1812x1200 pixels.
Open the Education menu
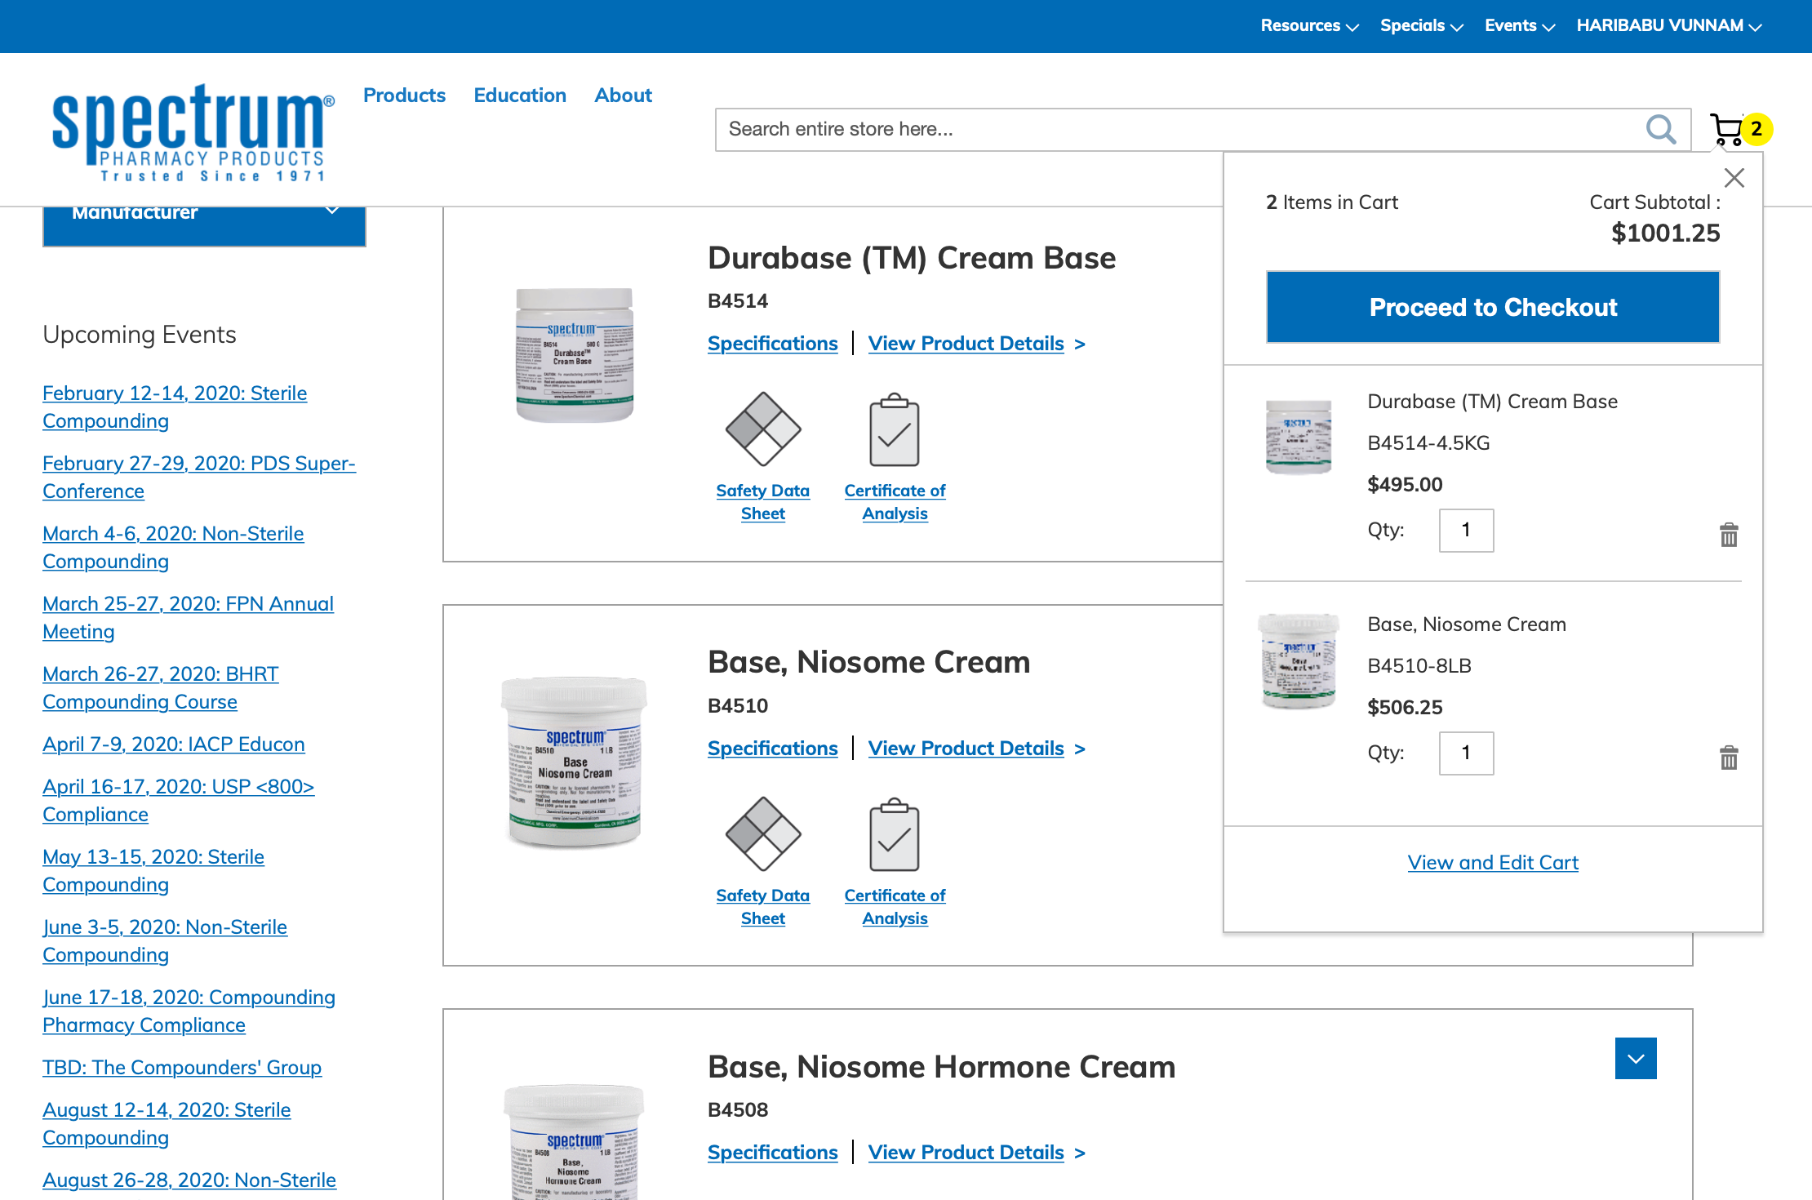[520, 95]
